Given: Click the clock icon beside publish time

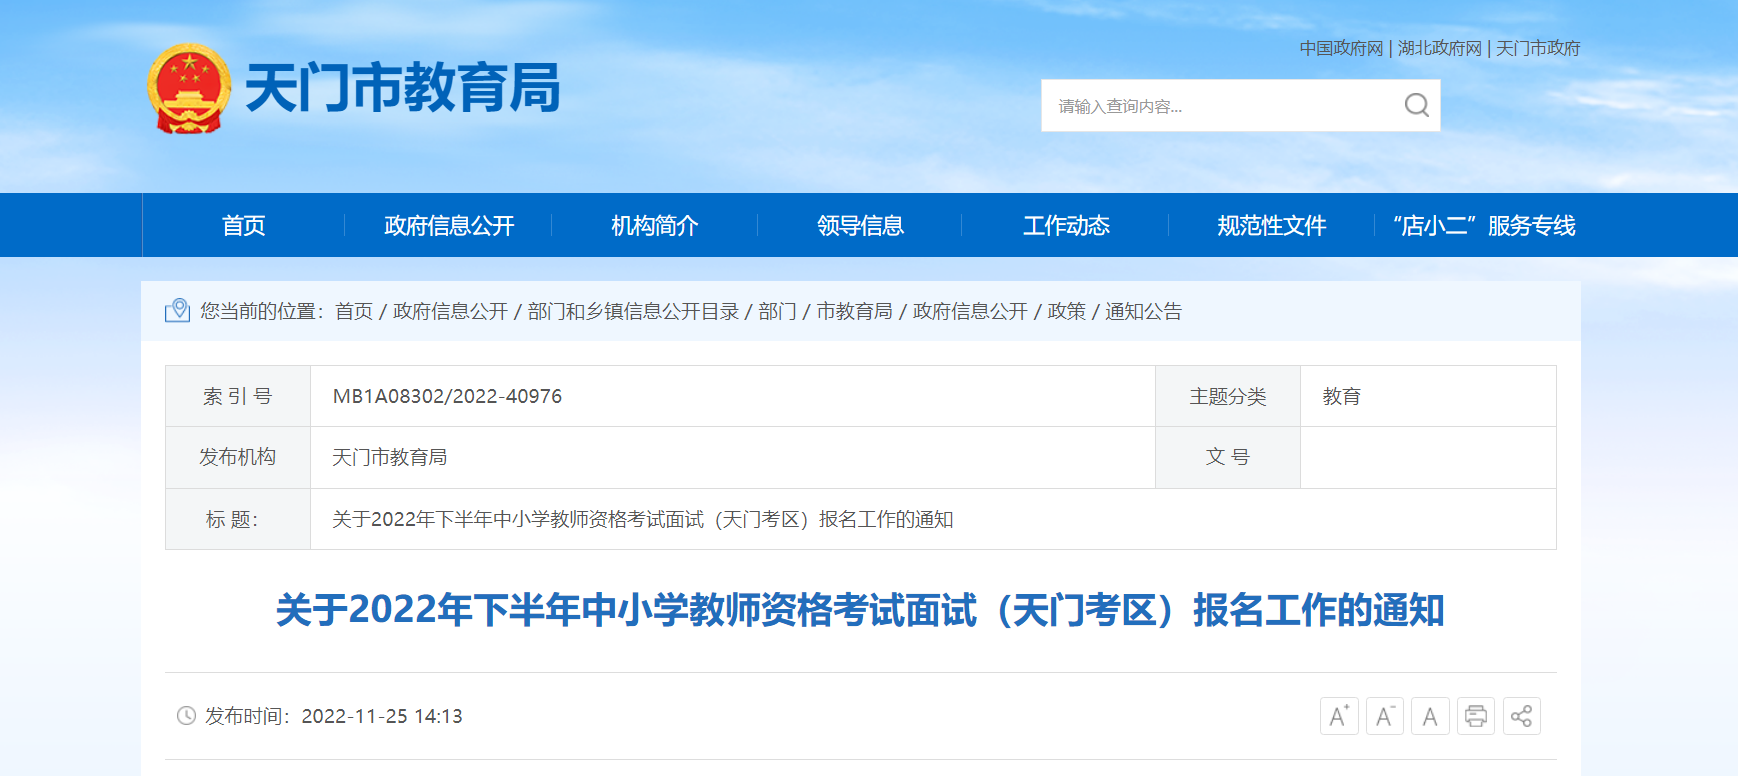Looking at the screenshot, I should (x=186, y=716).
